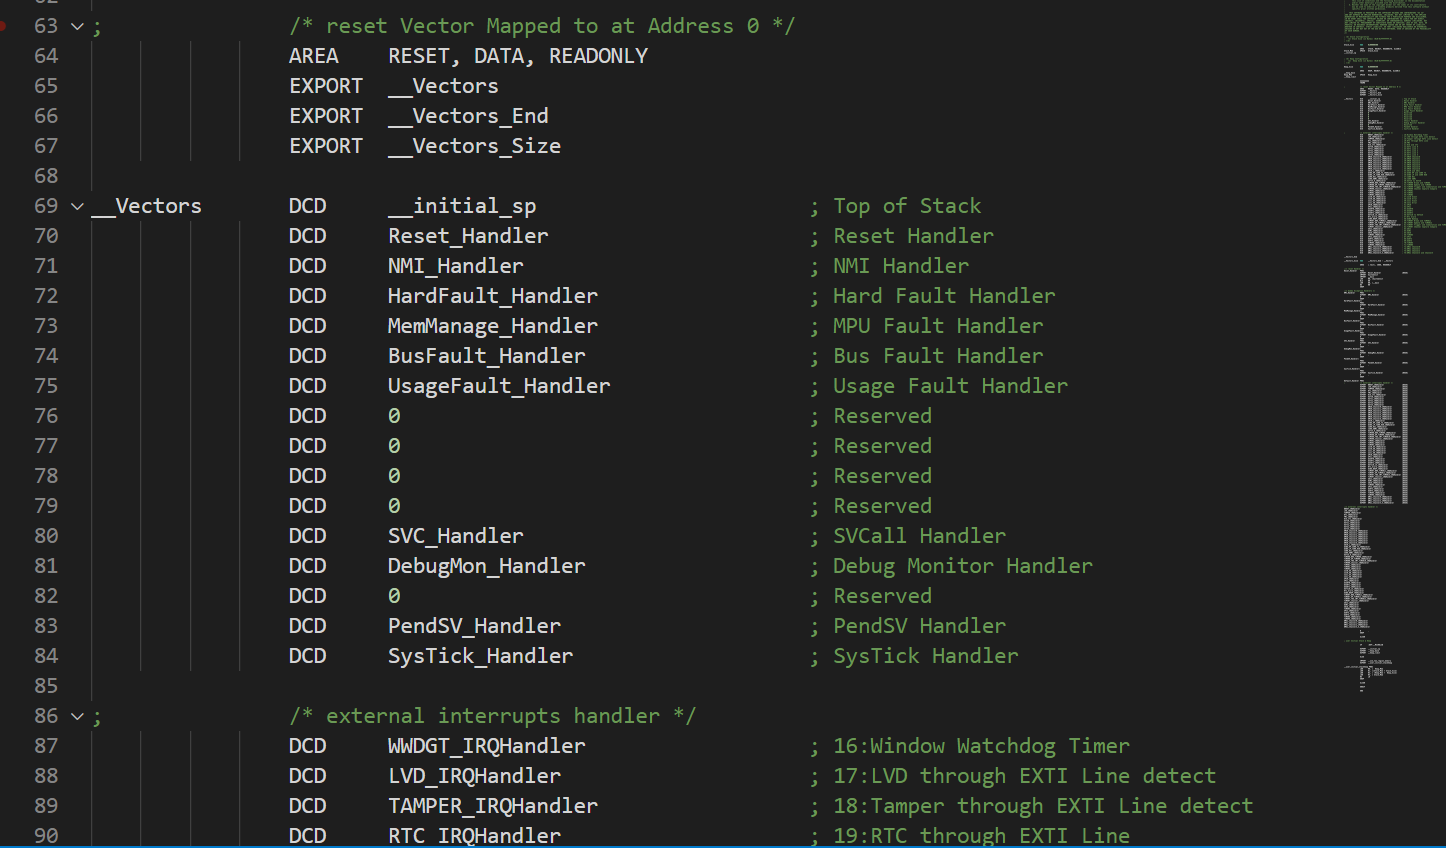This screenshot has width=1446, height=848.
Task: Click the NMI_Handler identifier
Action: (455, 266)
